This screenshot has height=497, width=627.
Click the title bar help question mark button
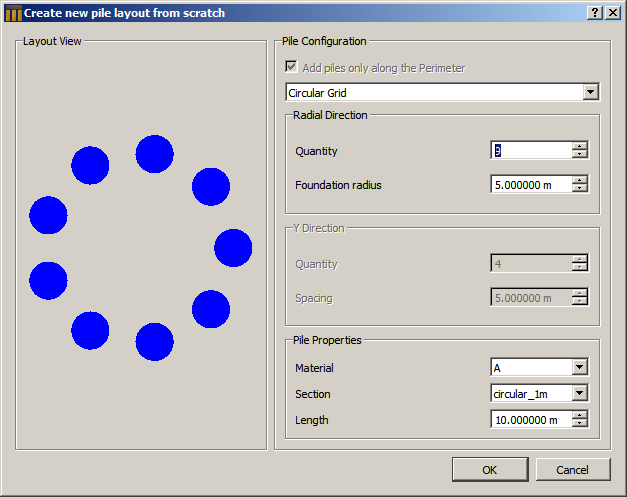[x=596, y=13]
